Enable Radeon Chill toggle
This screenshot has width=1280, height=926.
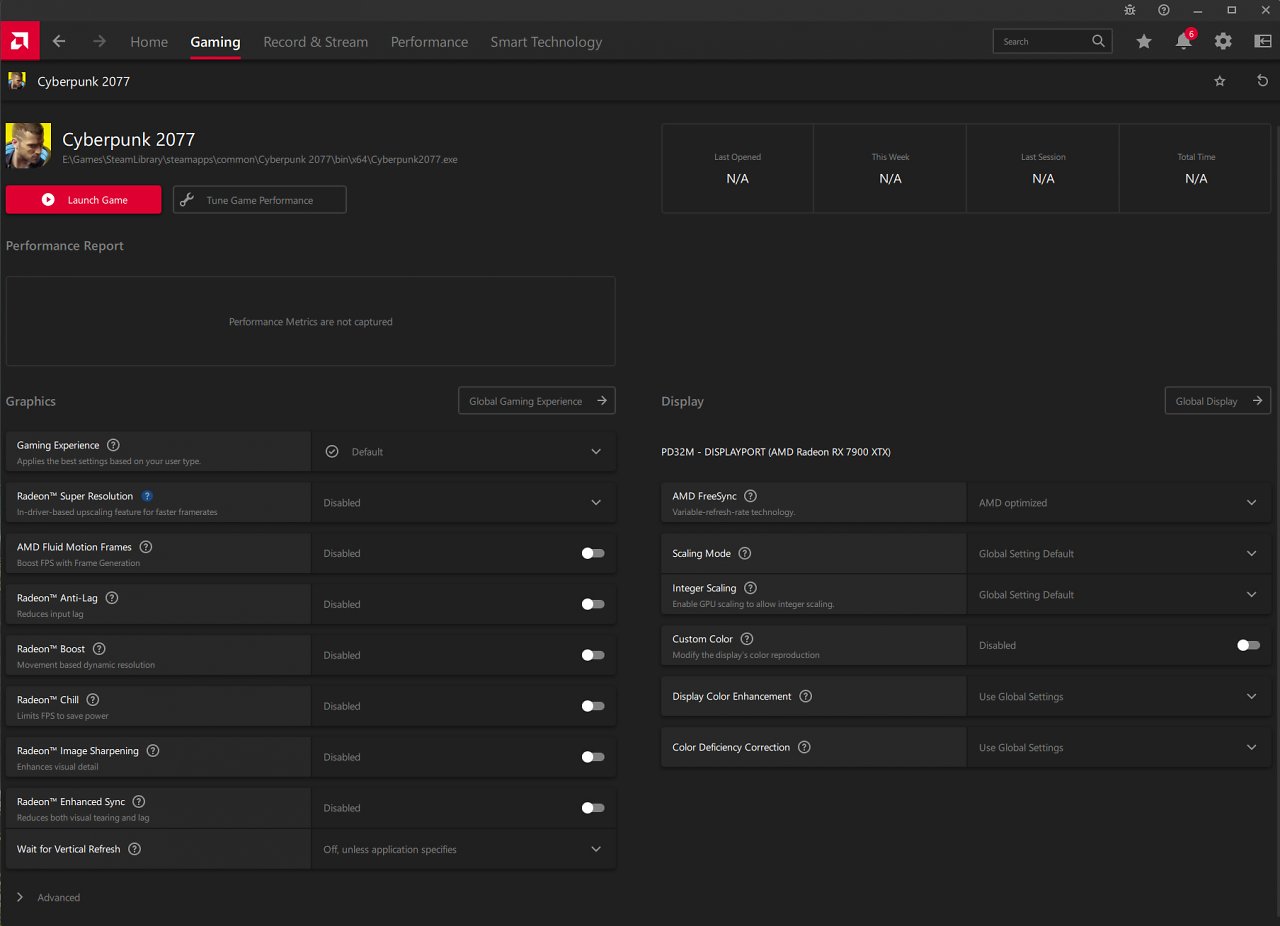(x=593, y=706)
